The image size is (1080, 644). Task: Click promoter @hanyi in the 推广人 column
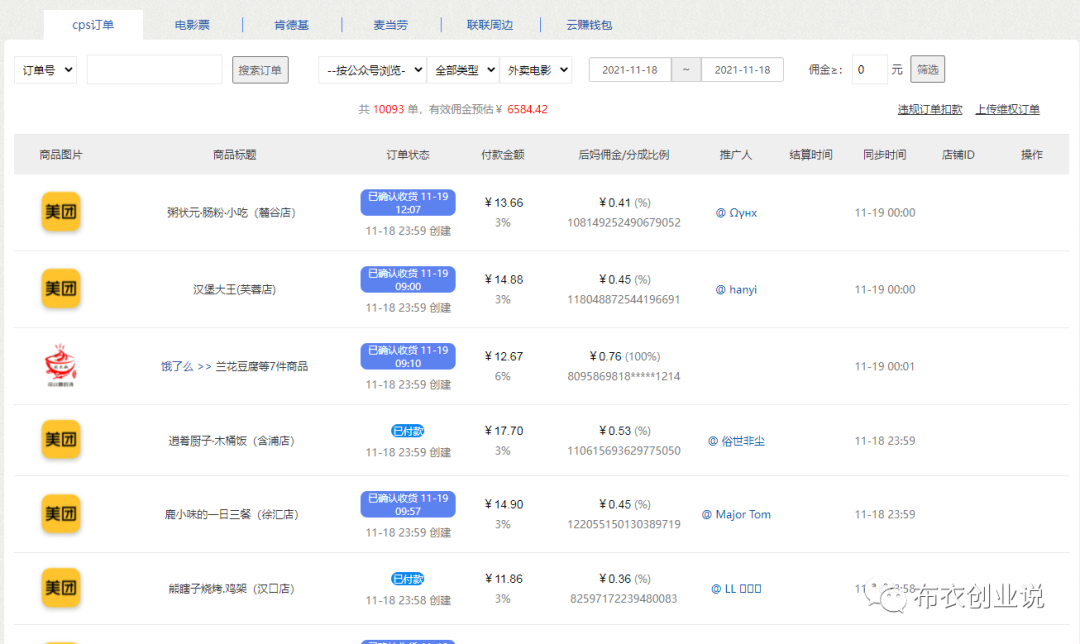pyautogui.click(x=736, y=289)
